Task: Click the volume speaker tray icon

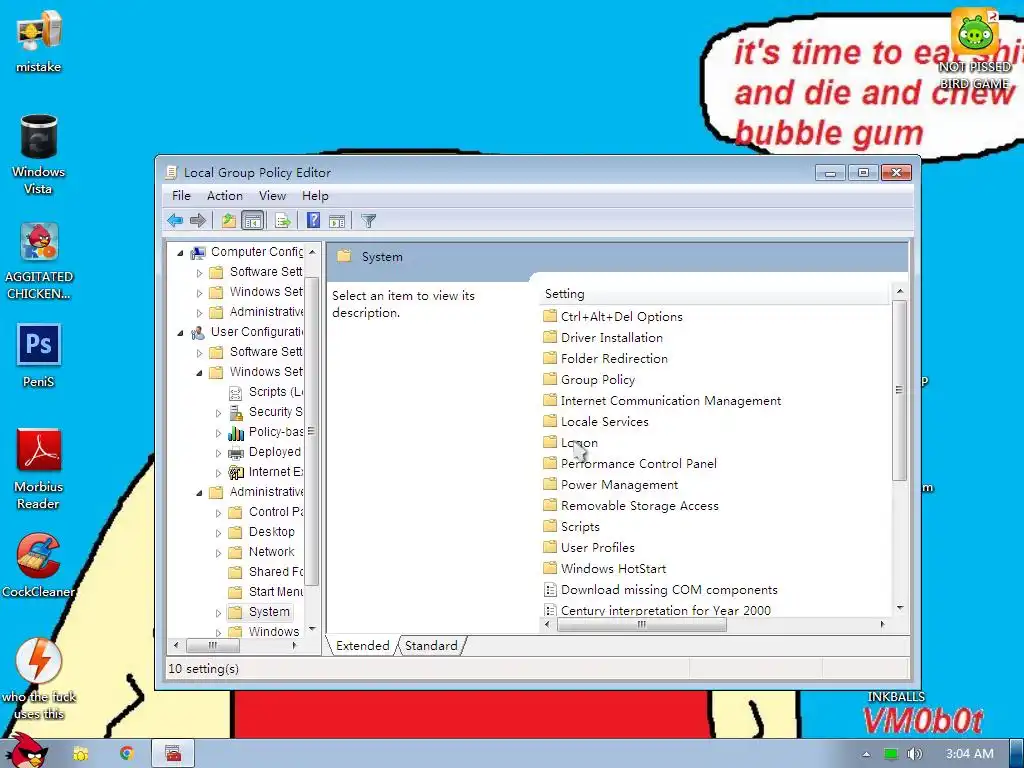Action: pos(914,754)
